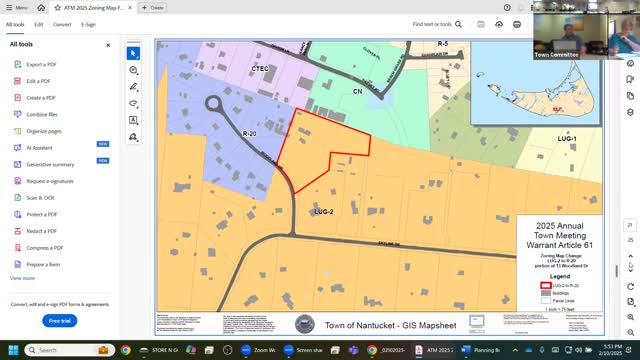Open Microsoft Teams taskbar icon
The image size is (640, 360).
click(353, 350)
